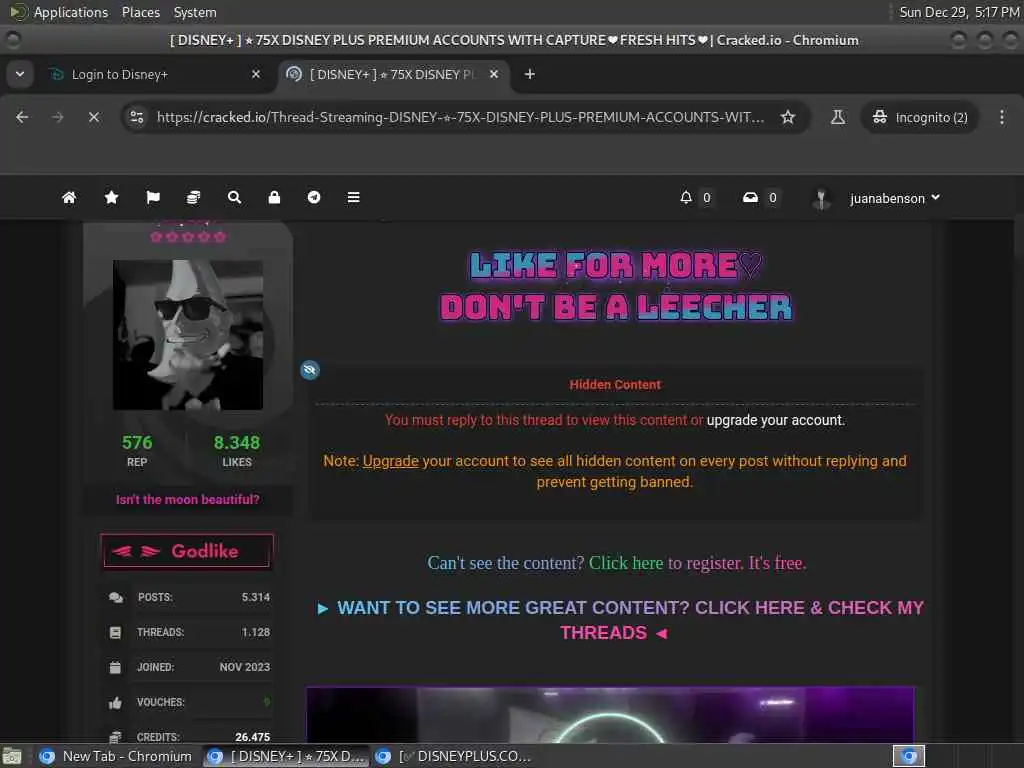Click window menu button in title bar
The image size is (1024, 768).
pos(12,40)
